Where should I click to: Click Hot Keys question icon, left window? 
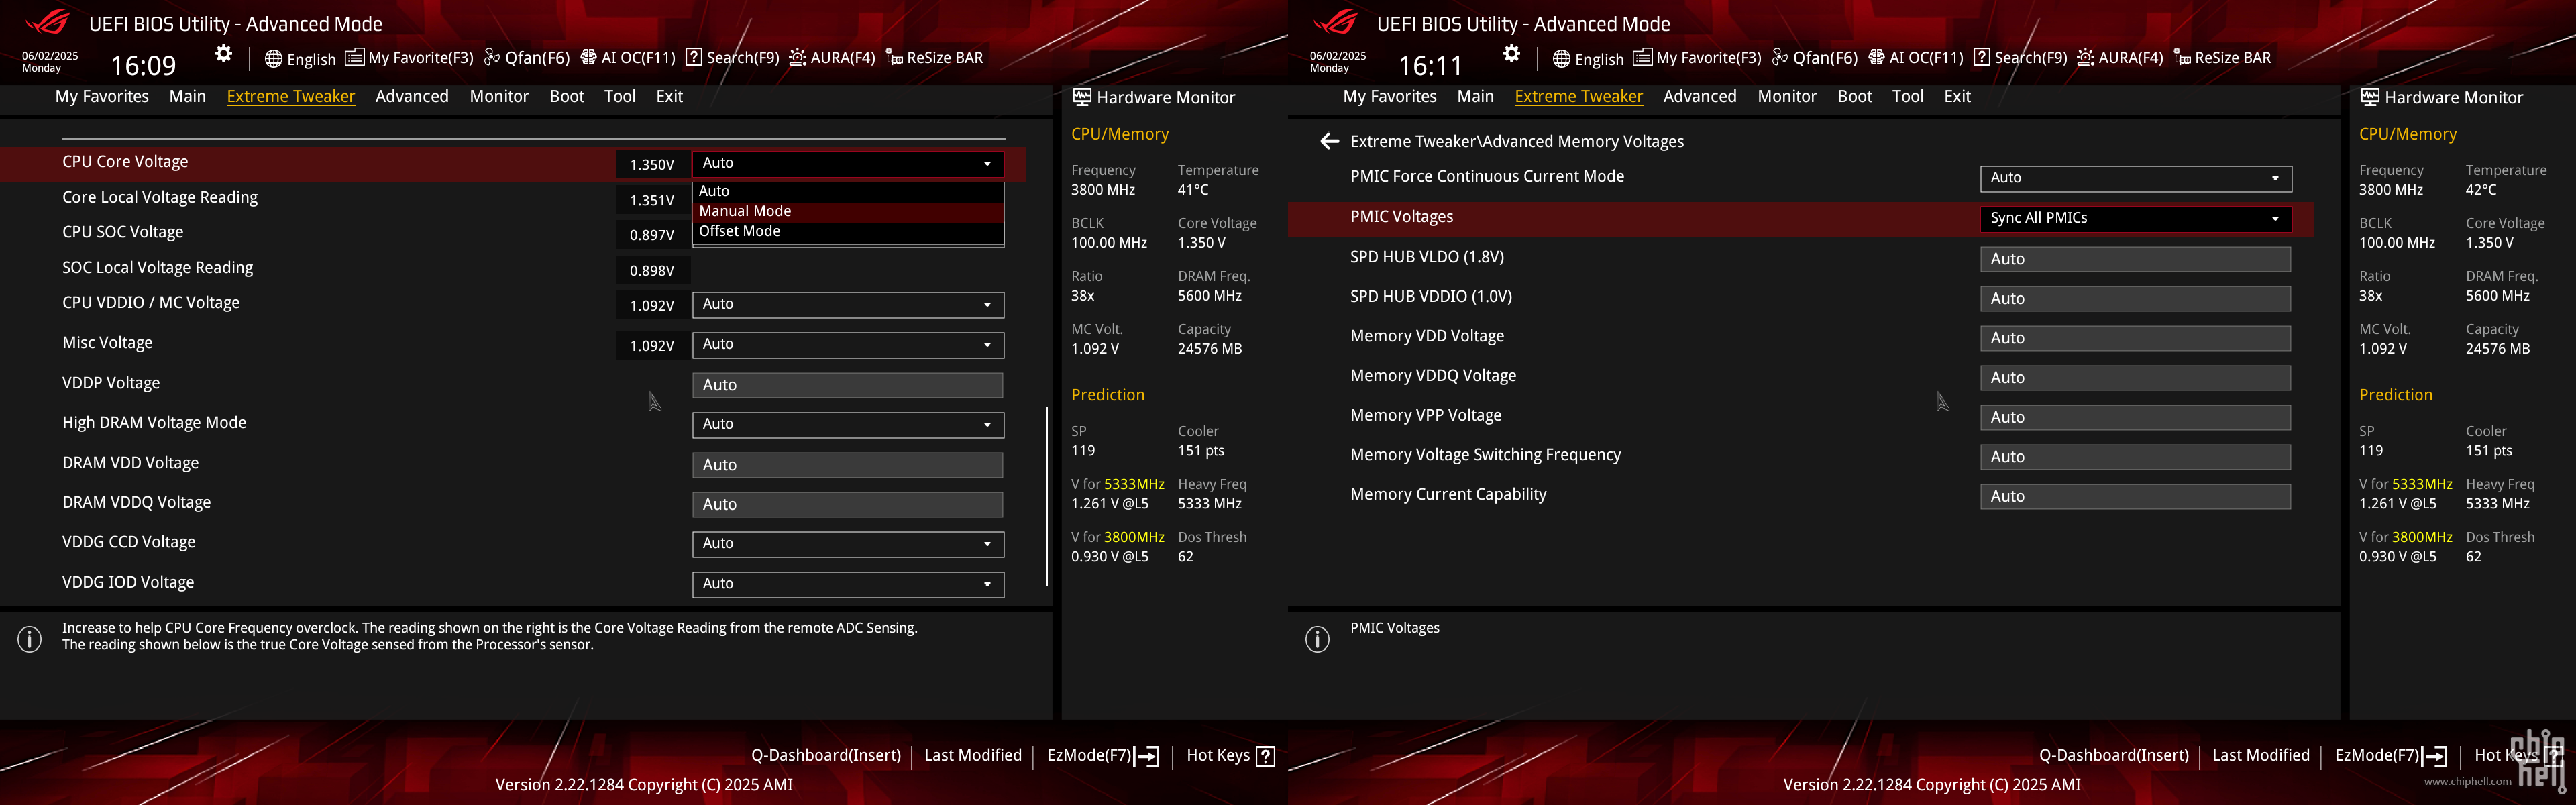pyautogui.click(x=1265, y=756)
